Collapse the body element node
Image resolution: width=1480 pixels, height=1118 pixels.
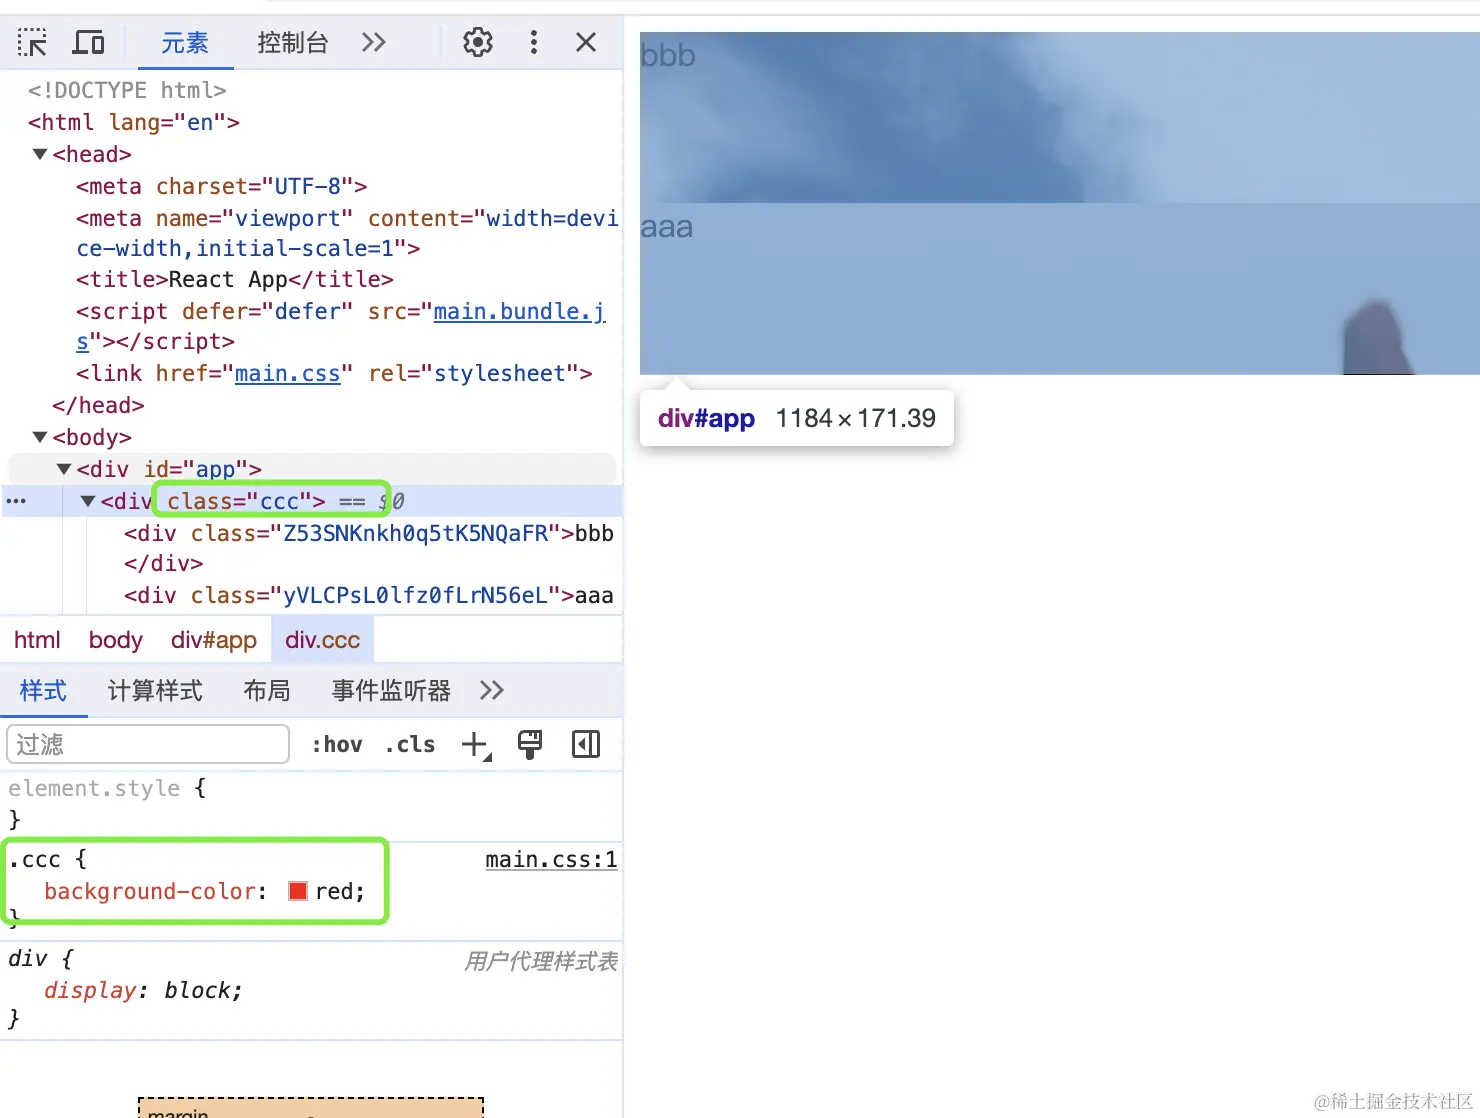point(40,437)
